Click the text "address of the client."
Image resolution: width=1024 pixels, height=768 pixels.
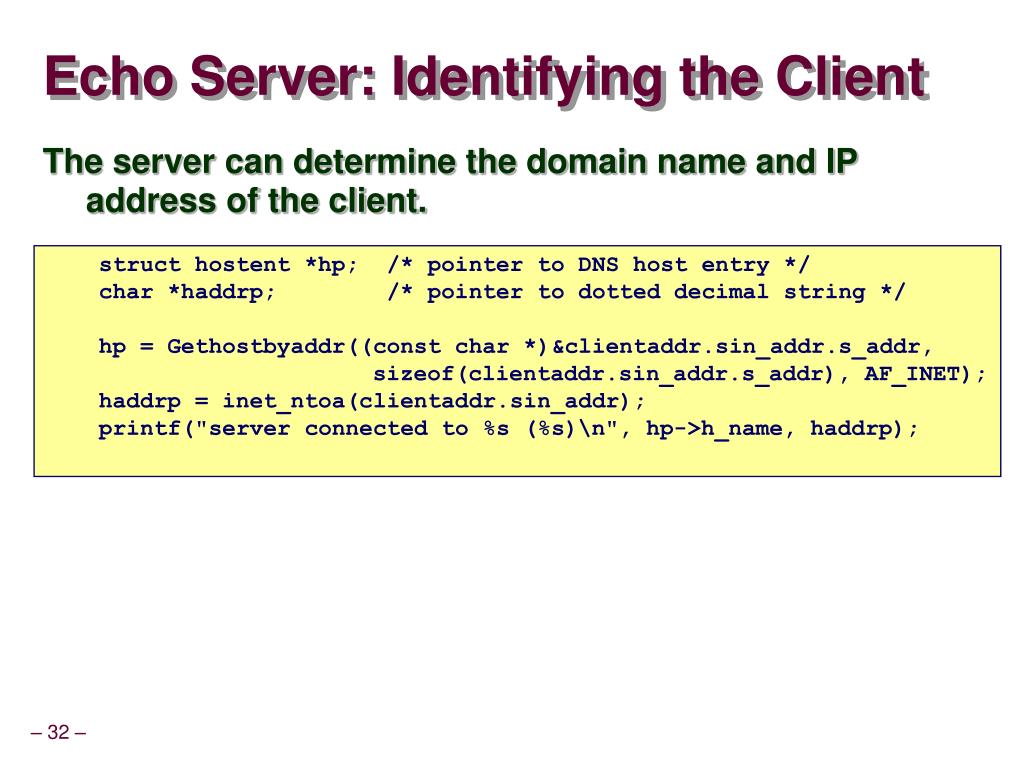point(257,200)
